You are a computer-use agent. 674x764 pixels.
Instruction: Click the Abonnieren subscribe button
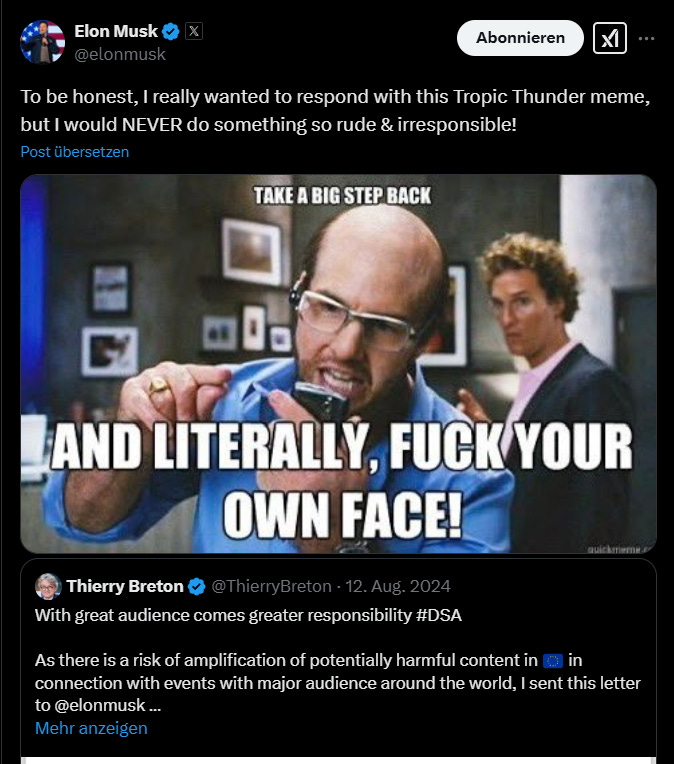(520, 38)
